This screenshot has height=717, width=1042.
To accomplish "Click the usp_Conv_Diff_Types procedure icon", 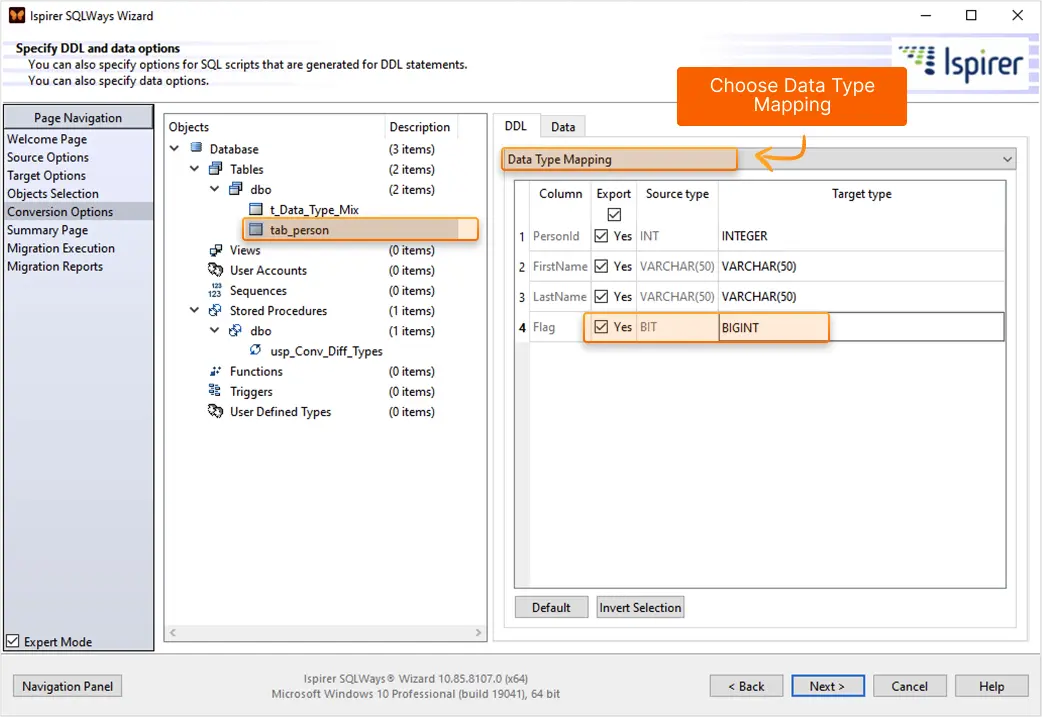I will 255,350.
